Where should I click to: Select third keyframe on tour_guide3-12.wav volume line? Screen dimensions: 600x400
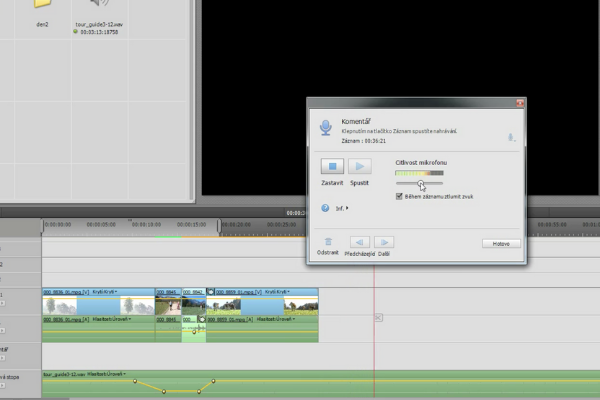coord(199,391)
